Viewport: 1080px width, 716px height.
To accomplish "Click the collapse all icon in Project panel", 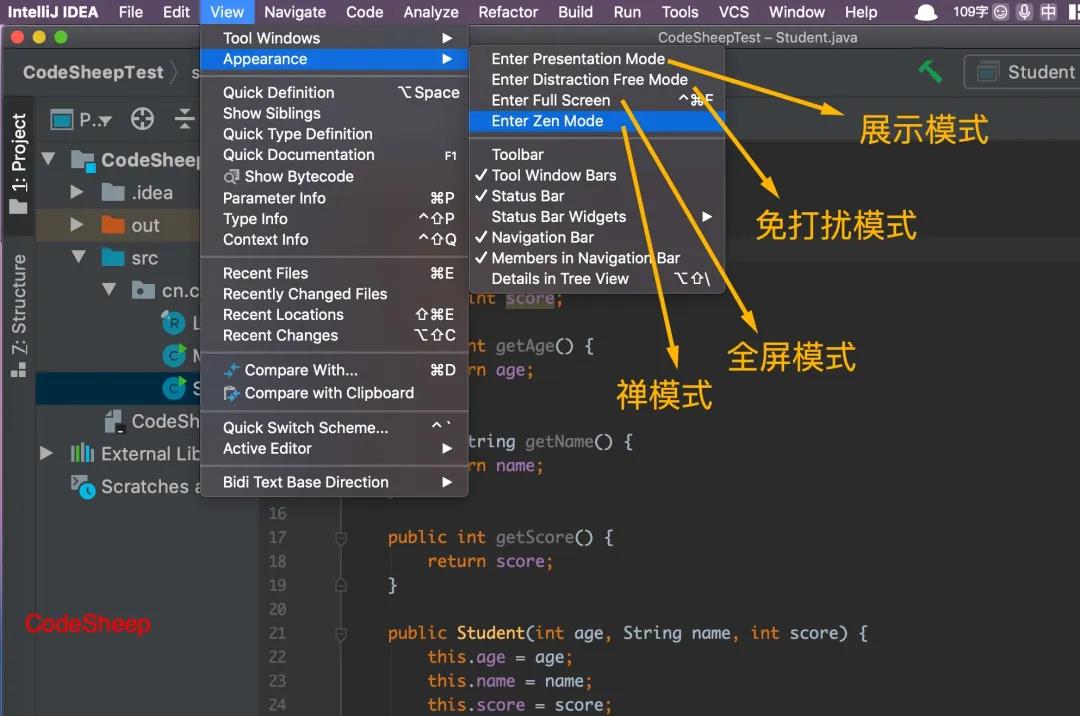I will [185, 119].
